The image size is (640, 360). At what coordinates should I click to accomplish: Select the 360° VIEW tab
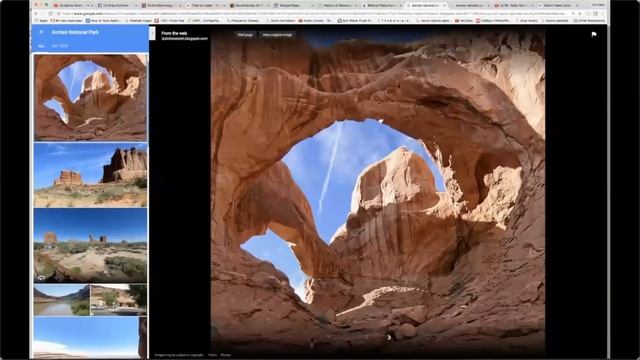60,46
